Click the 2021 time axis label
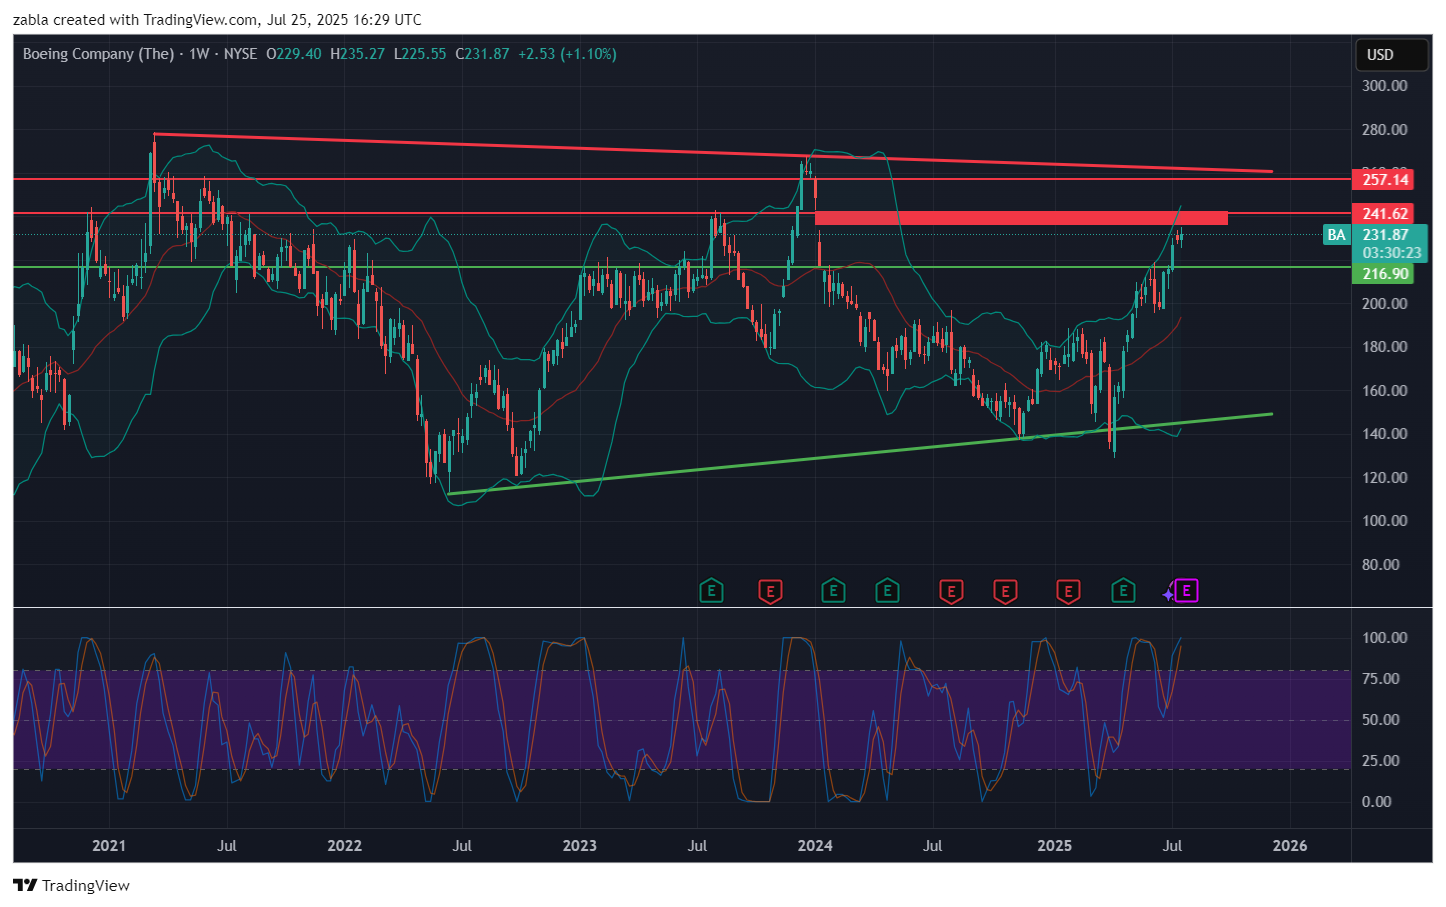Image resolution: width=1446 pixels, height=907 pixels. [x=109, y=846]
